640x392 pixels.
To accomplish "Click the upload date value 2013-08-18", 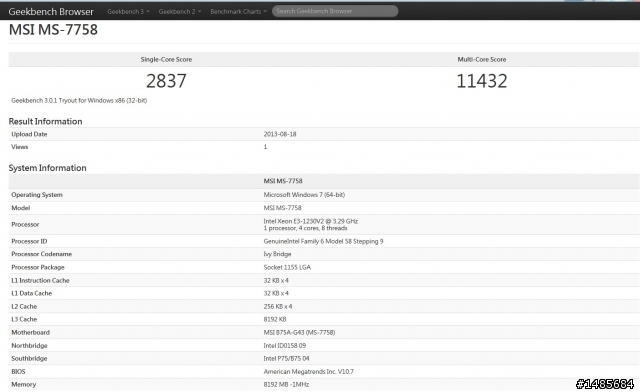I will pos(280,134).
